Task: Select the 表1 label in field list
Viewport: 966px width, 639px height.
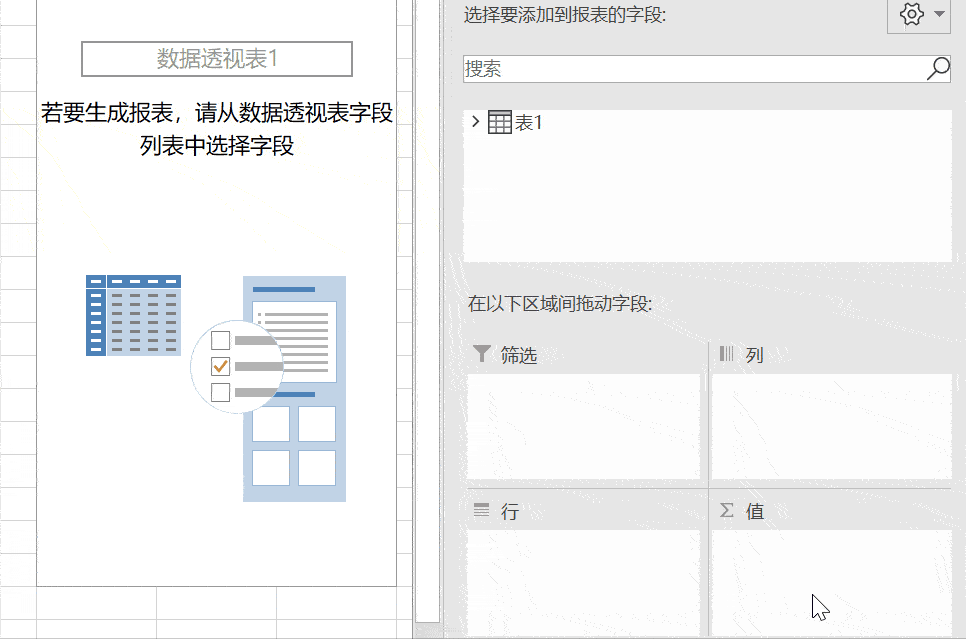Action: point(528,123)
